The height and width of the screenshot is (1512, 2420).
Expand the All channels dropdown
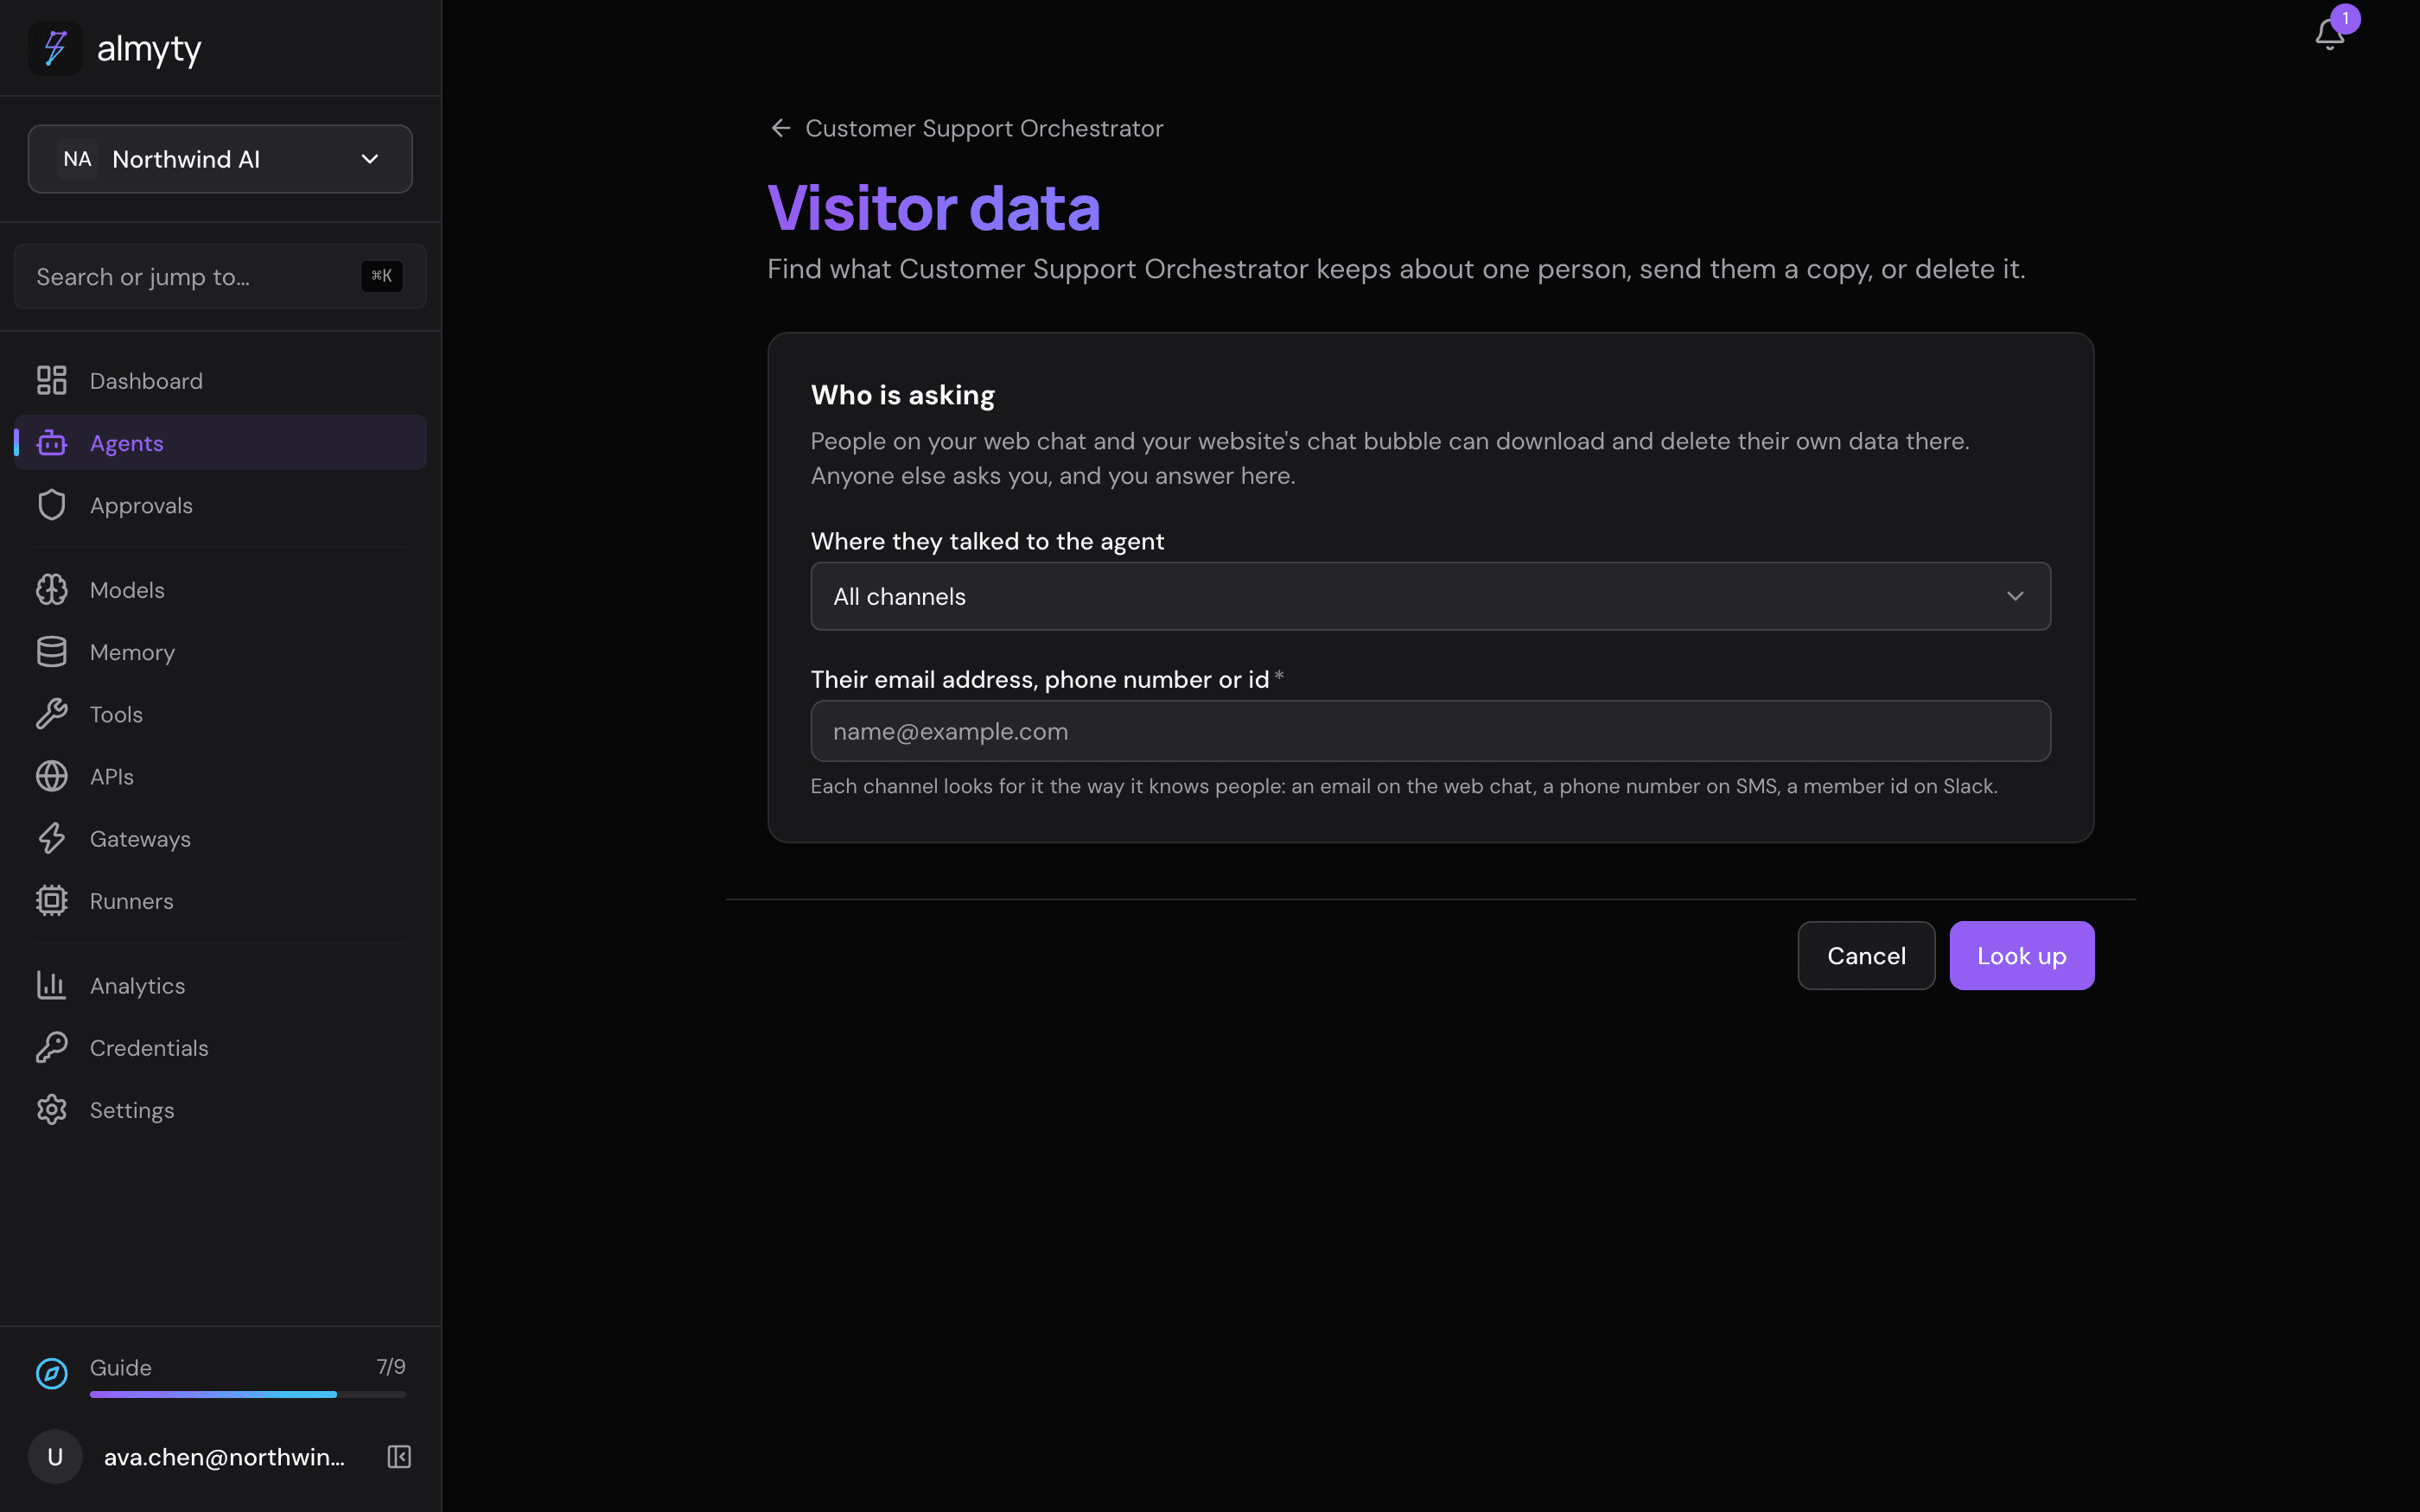pyautogui.click(x=1430, y=596)
